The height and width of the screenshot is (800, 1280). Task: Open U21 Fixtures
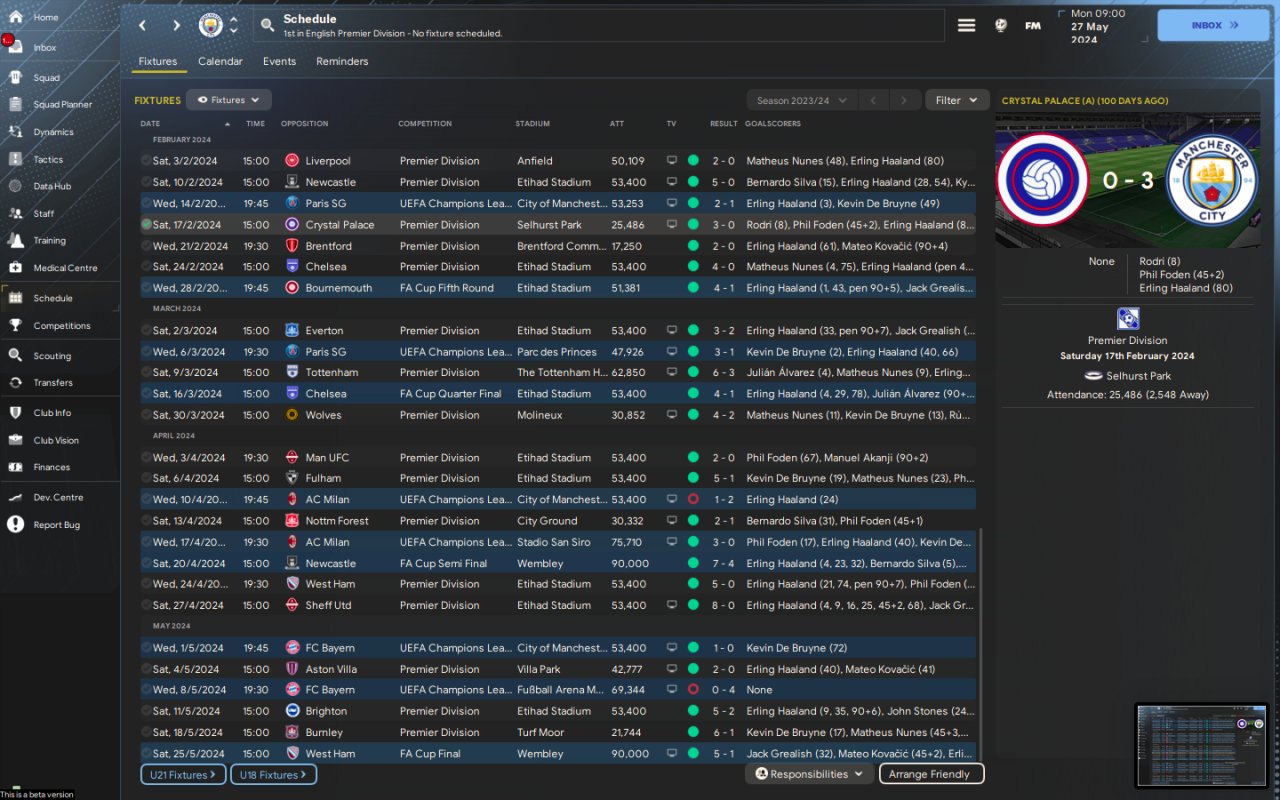184,774
